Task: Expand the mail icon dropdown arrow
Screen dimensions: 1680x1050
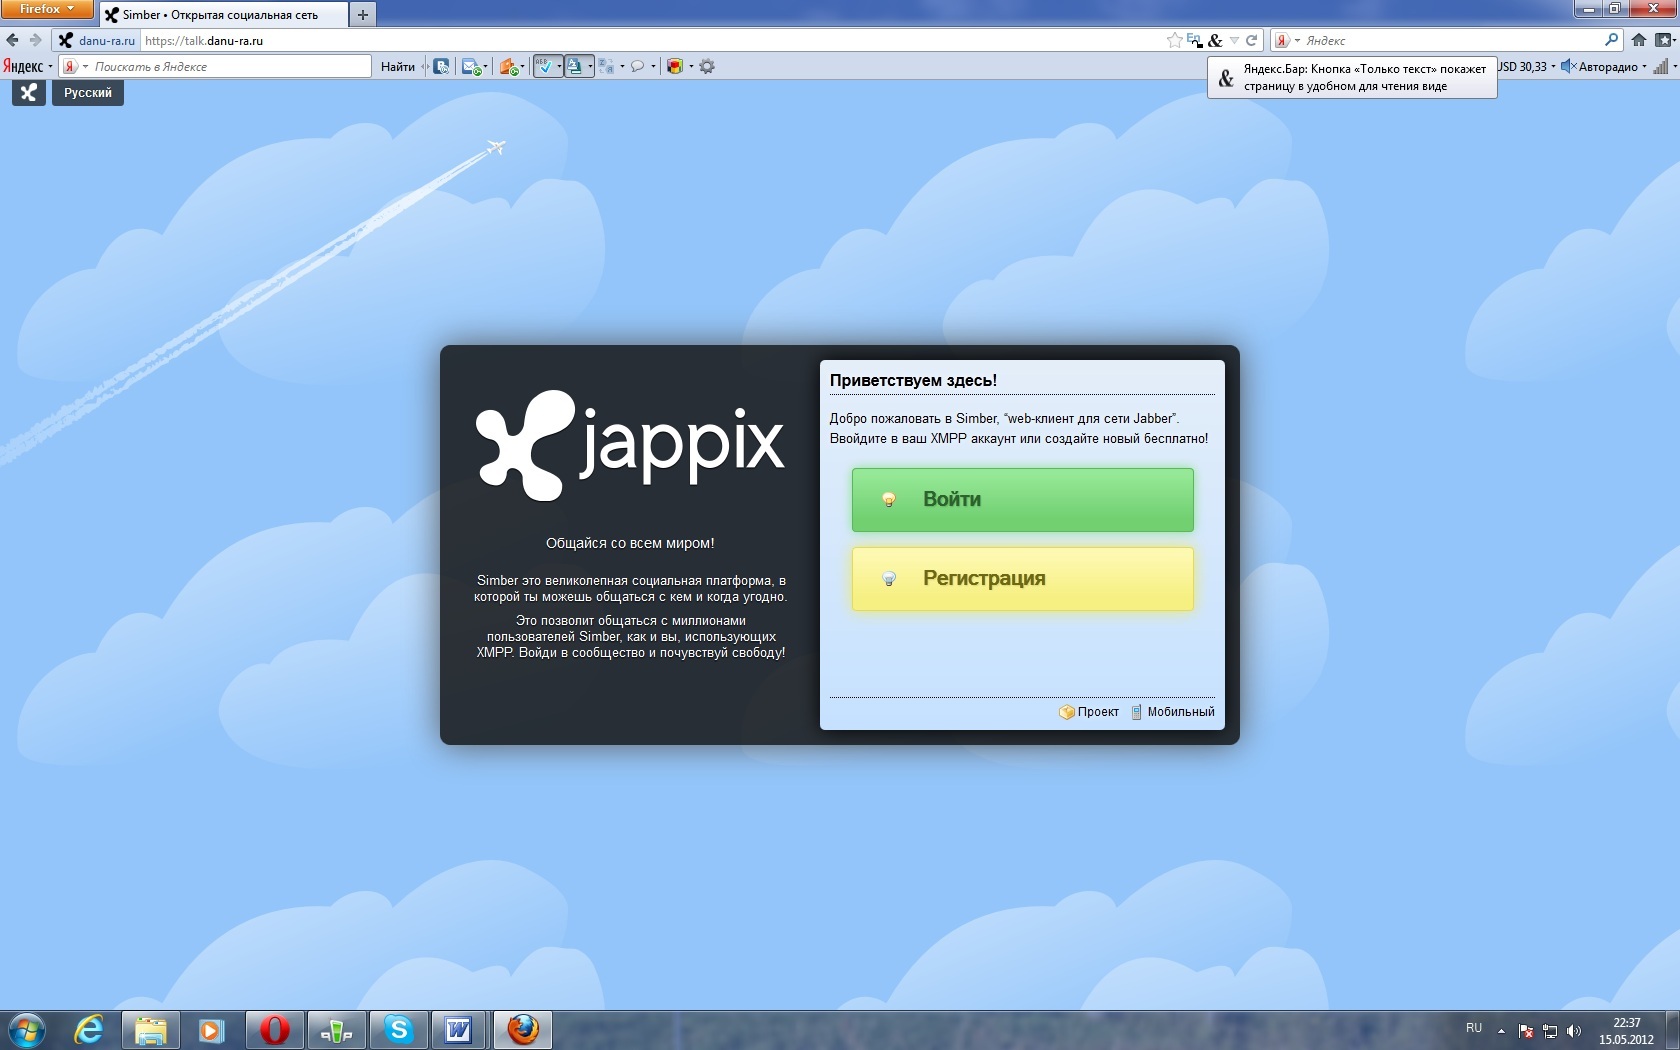Action: click(485, 67)
